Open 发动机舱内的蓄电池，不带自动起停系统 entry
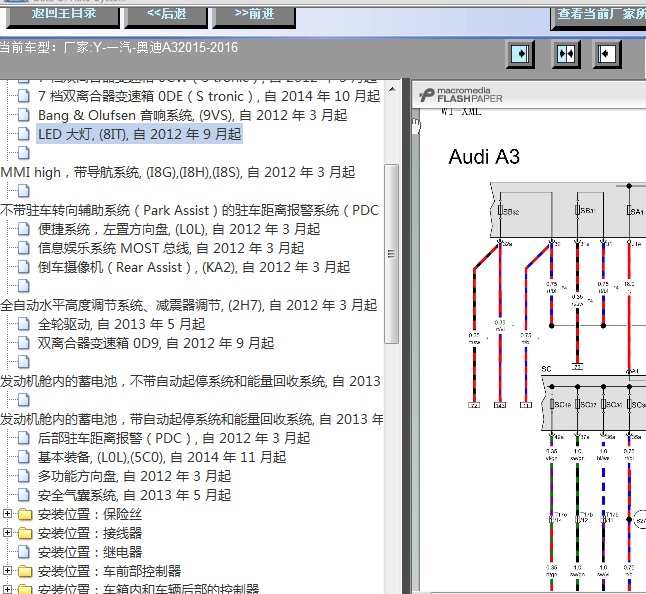 click(x=190, y=381)
